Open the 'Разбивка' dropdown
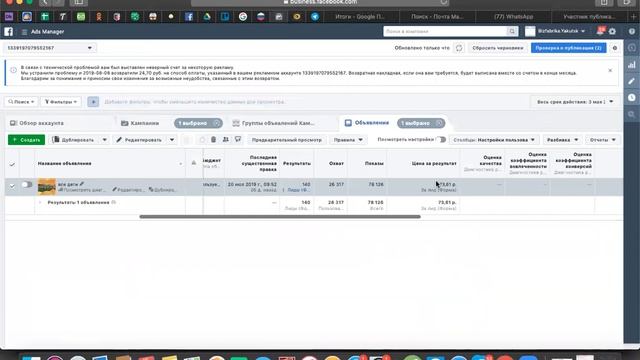The height and width of the screenshot is (360, 640). coord(562,140)
